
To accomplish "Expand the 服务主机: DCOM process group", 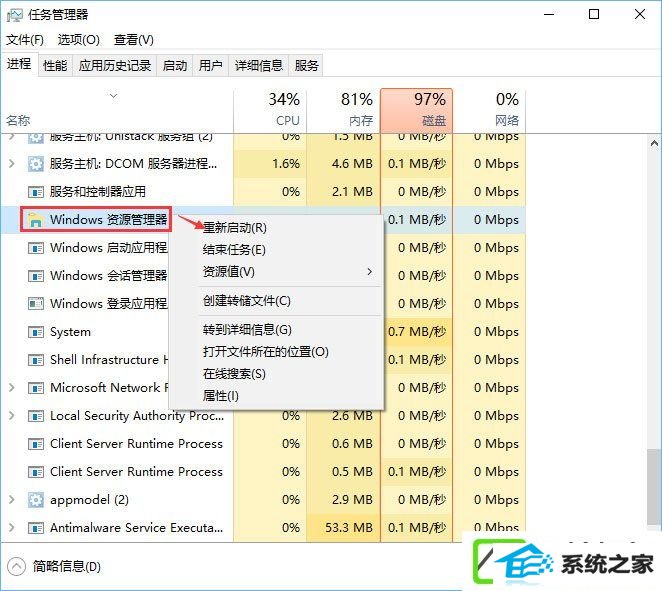I will tap(12, 163).
